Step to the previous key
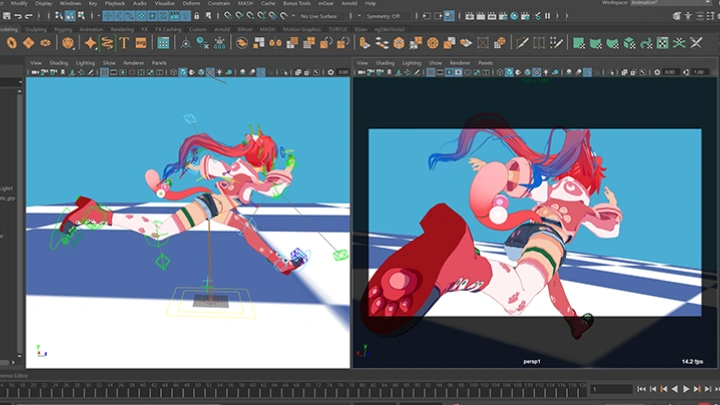This screenshot has height=405, width=720. [x=664, y=389]
